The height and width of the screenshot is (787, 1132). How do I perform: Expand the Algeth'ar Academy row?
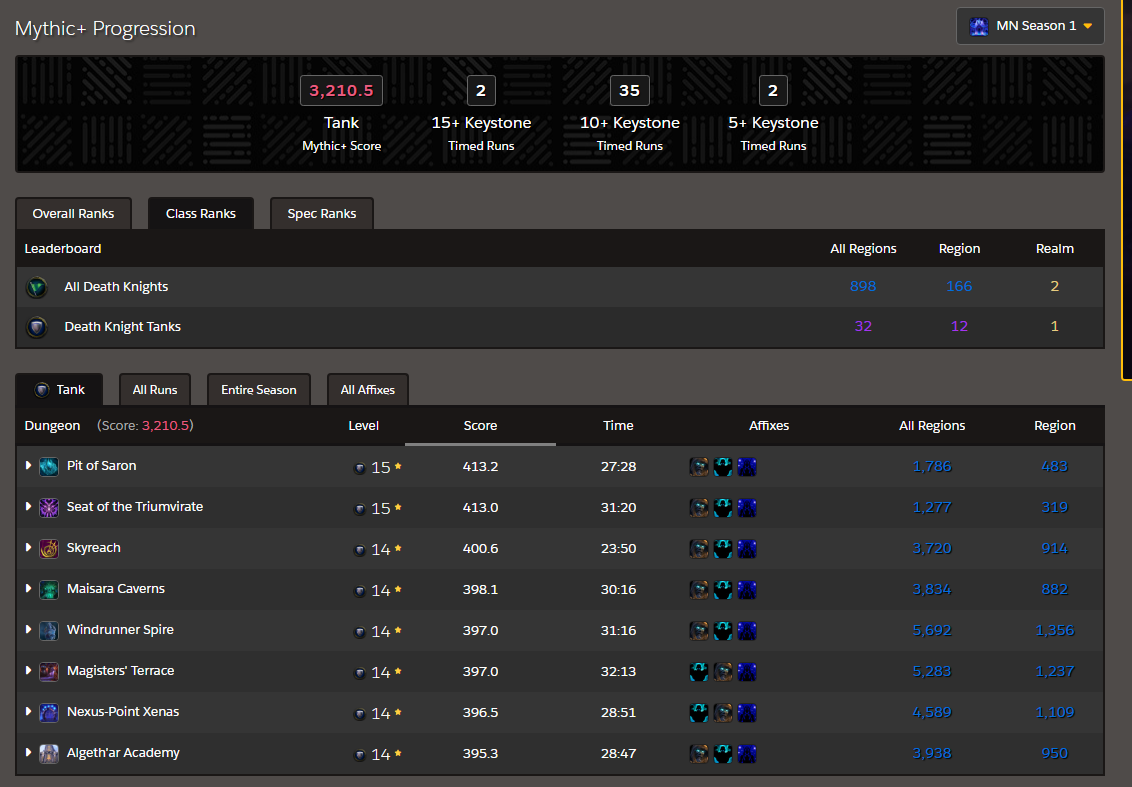pyautogui.click(x=28, y=752)
